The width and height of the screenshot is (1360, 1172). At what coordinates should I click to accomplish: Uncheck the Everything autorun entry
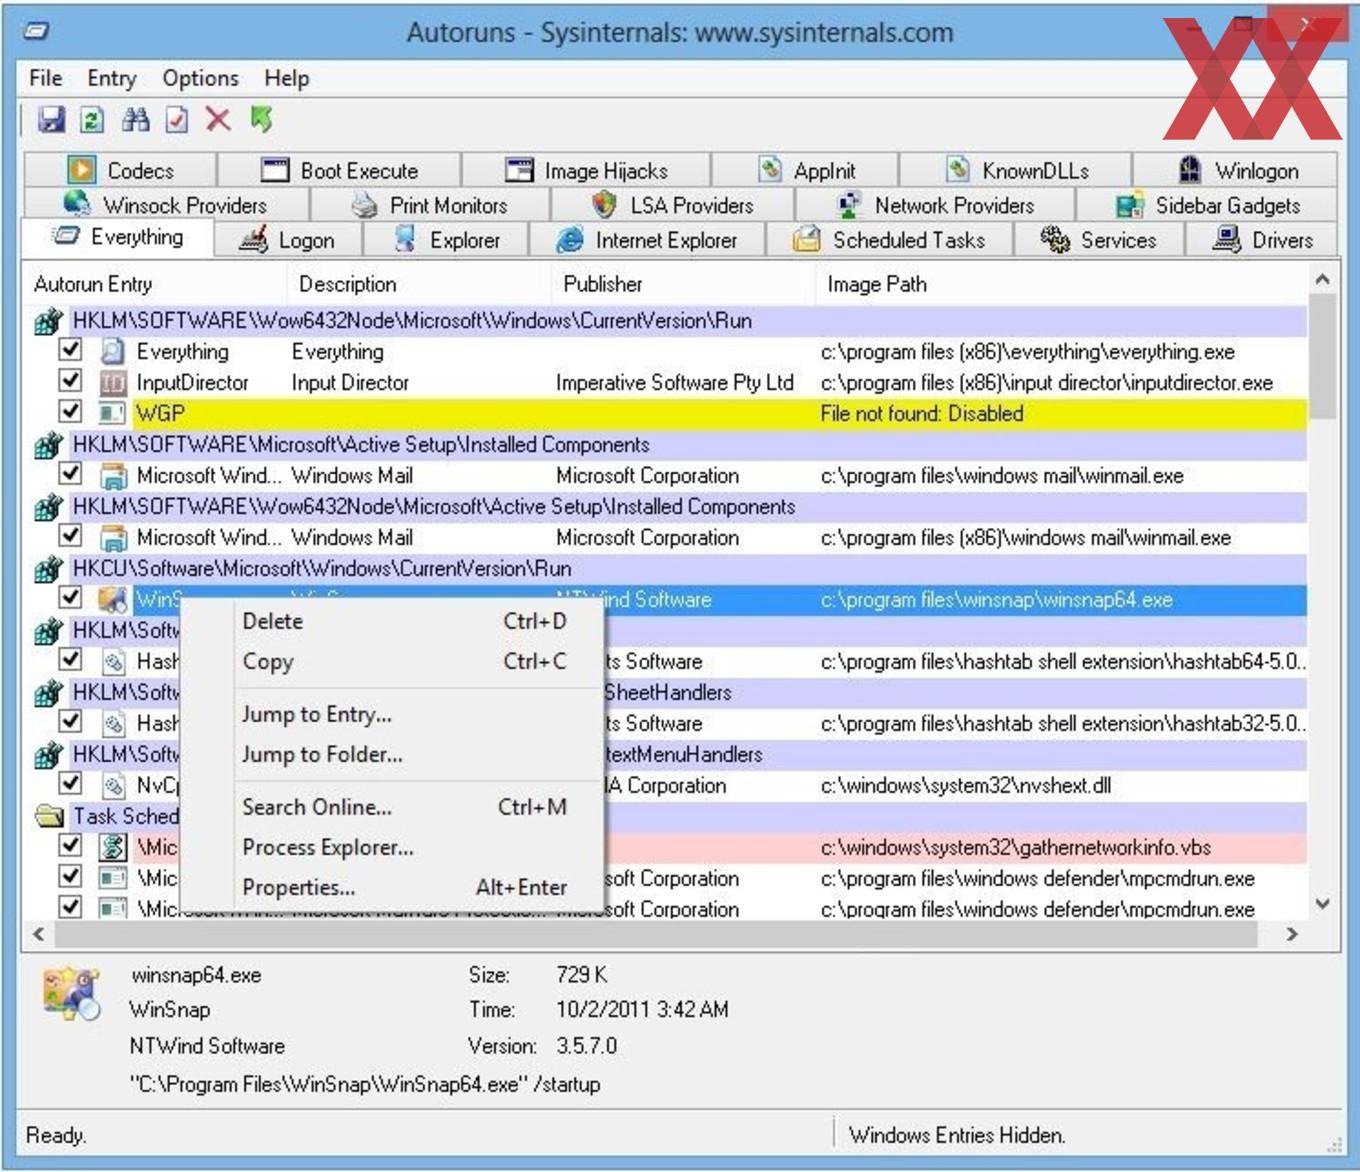(x=70, y=350)
